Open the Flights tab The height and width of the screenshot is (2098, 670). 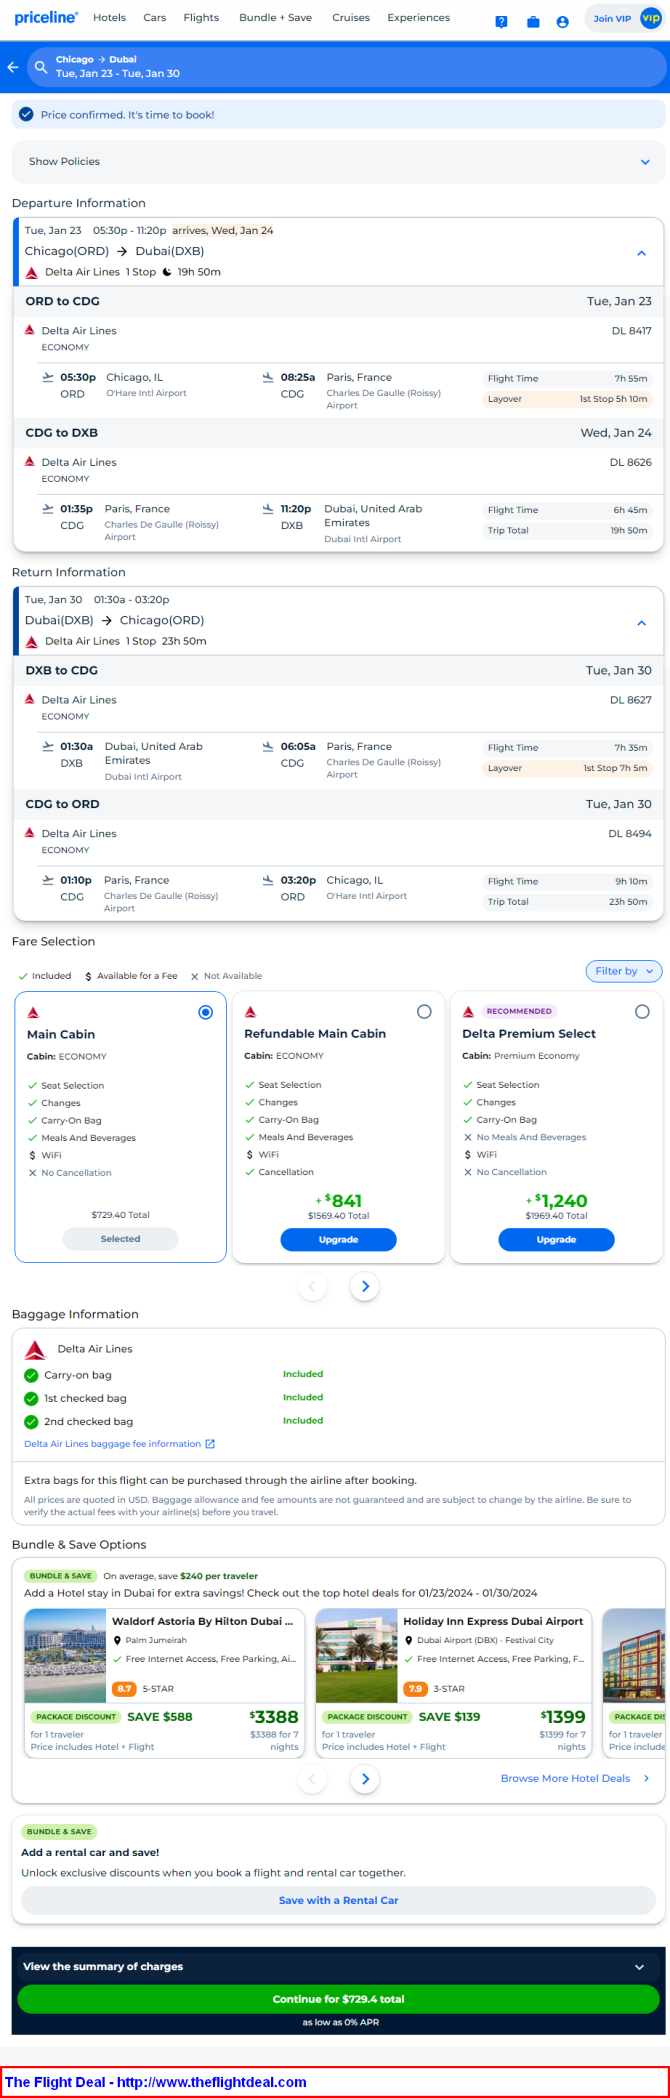[x=201, y=18]
